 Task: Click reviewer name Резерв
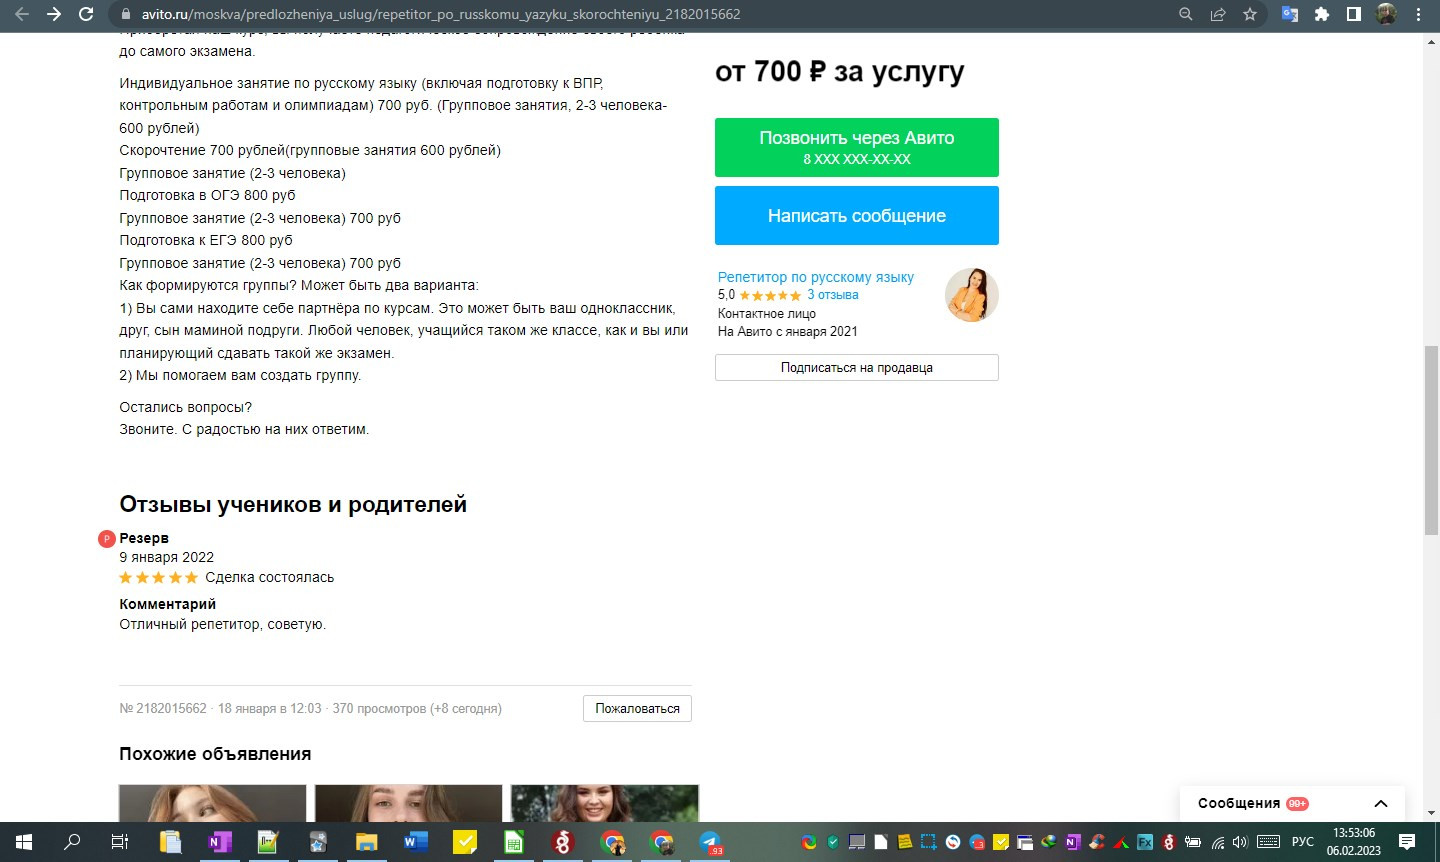tap(144, 538)
